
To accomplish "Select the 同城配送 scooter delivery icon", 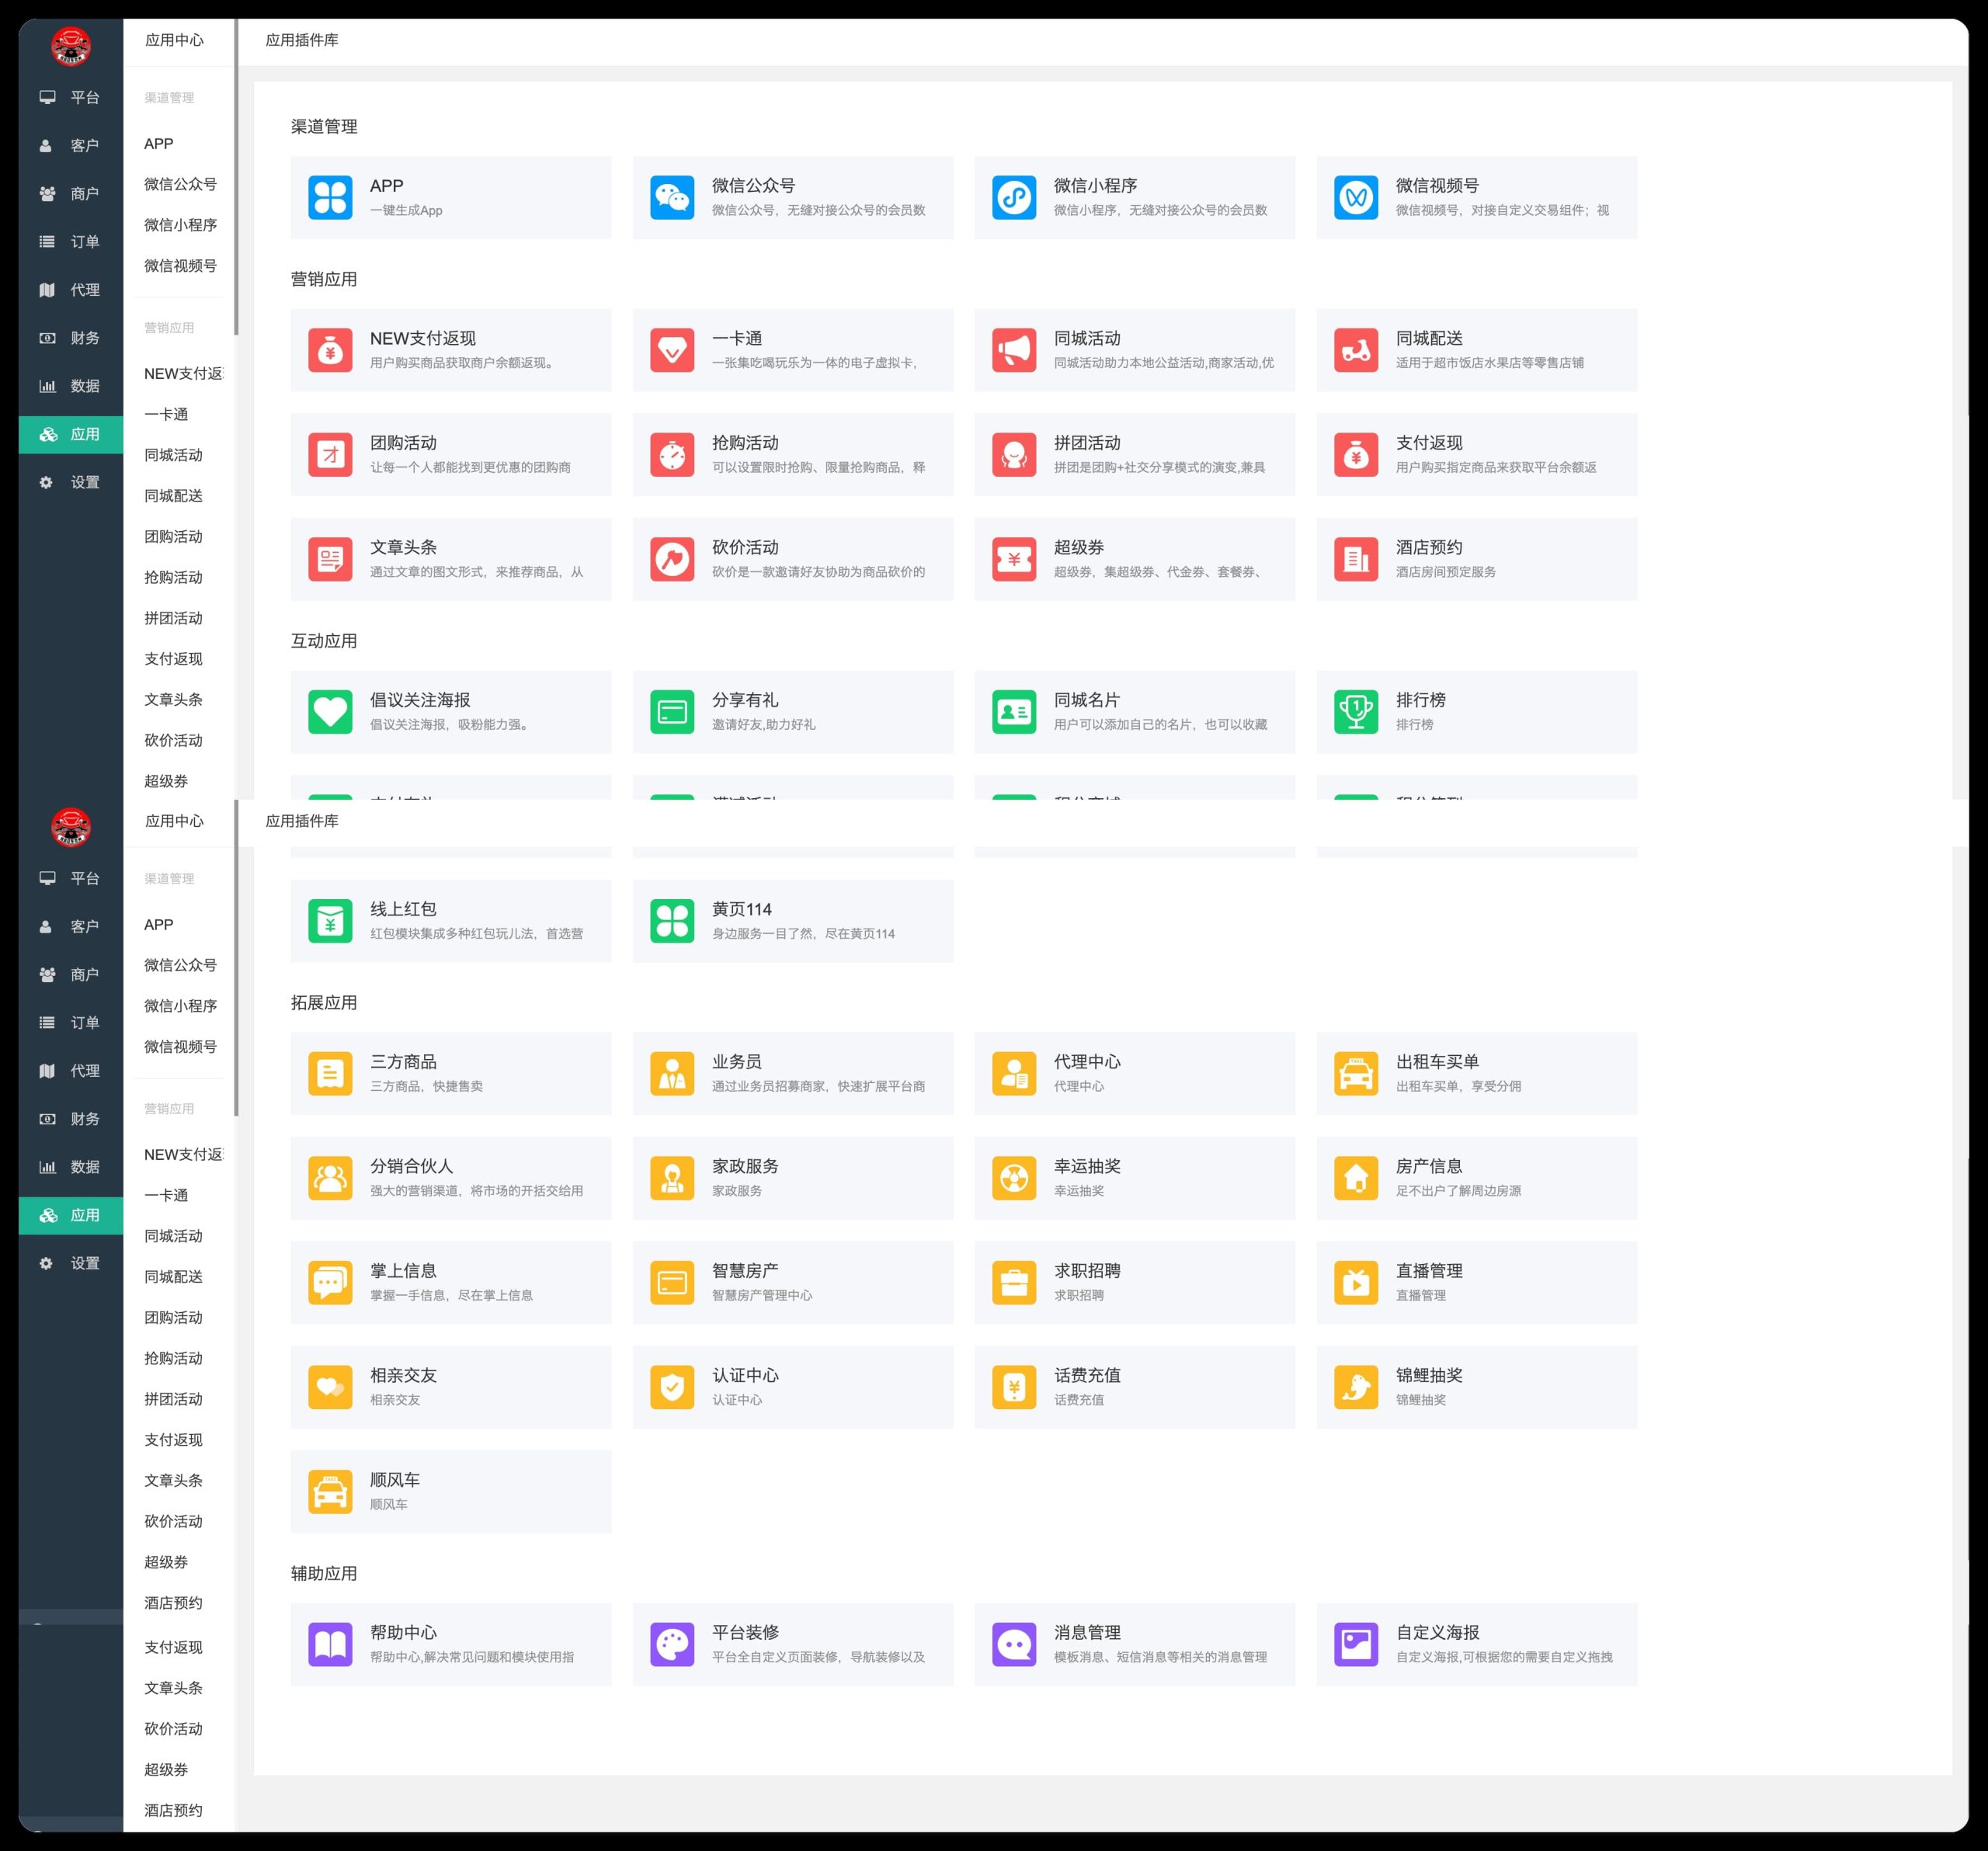I will [1356, 350].
